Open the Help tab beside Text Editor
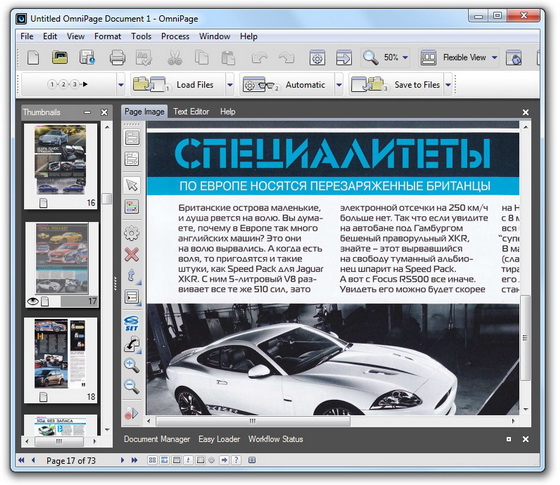 click(228, 112)
